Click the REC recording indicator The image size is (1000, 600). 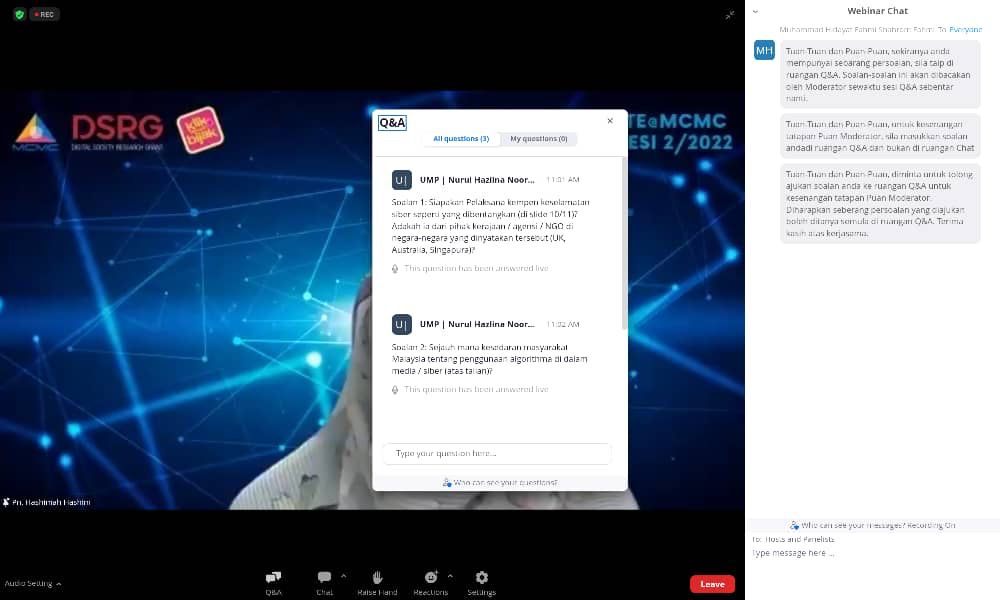point(45,14)
